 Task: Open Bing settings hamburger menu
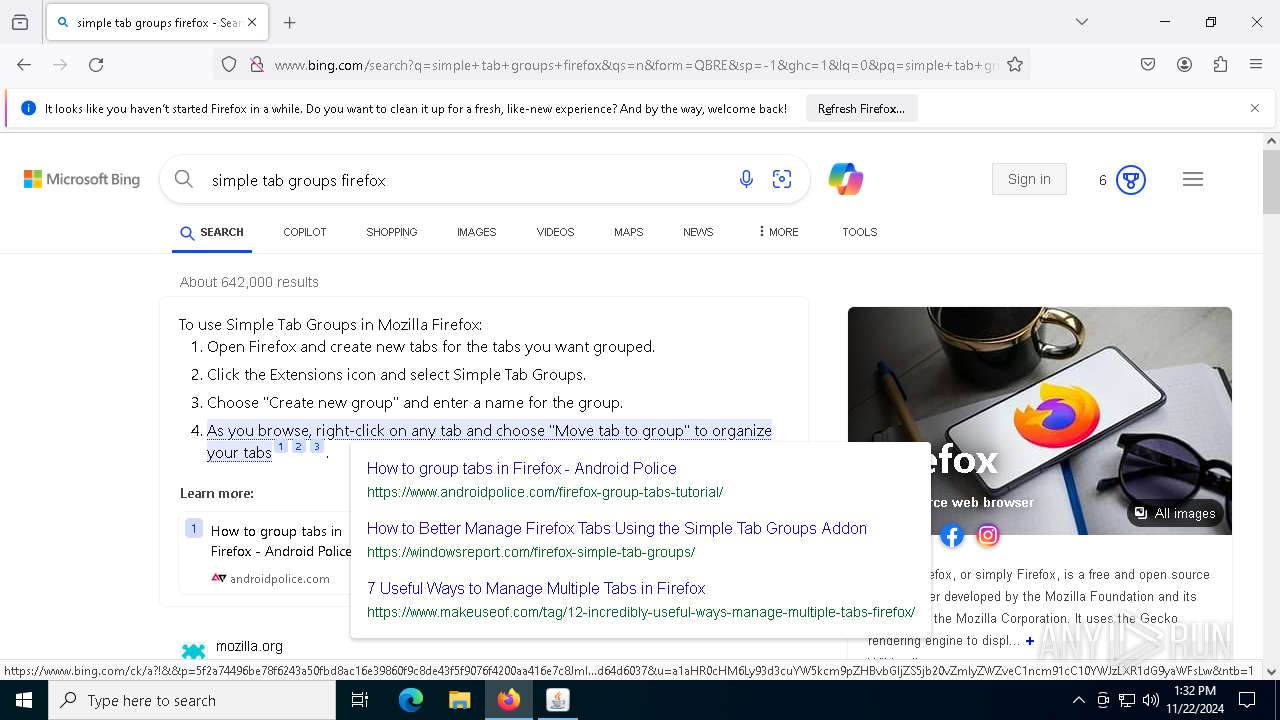[1193, 179]
